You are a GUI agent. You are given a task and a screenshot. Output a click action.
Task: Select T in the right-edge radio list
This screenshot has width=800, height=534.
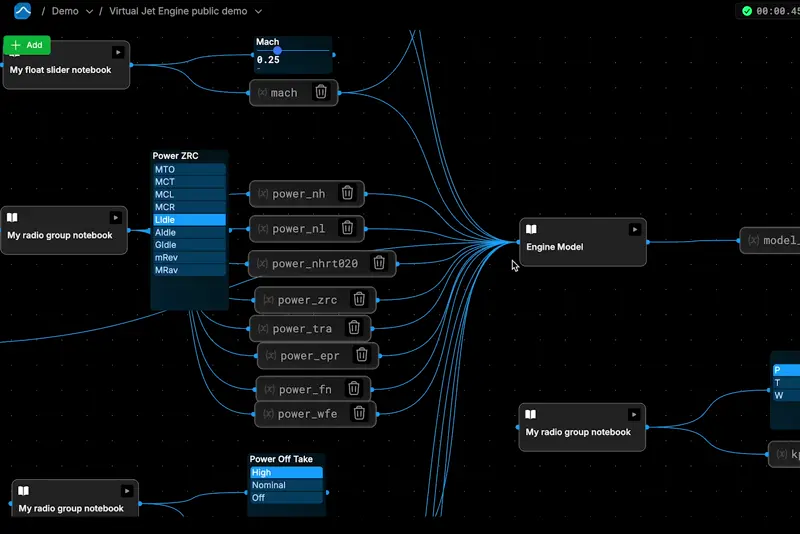[786, 383]
